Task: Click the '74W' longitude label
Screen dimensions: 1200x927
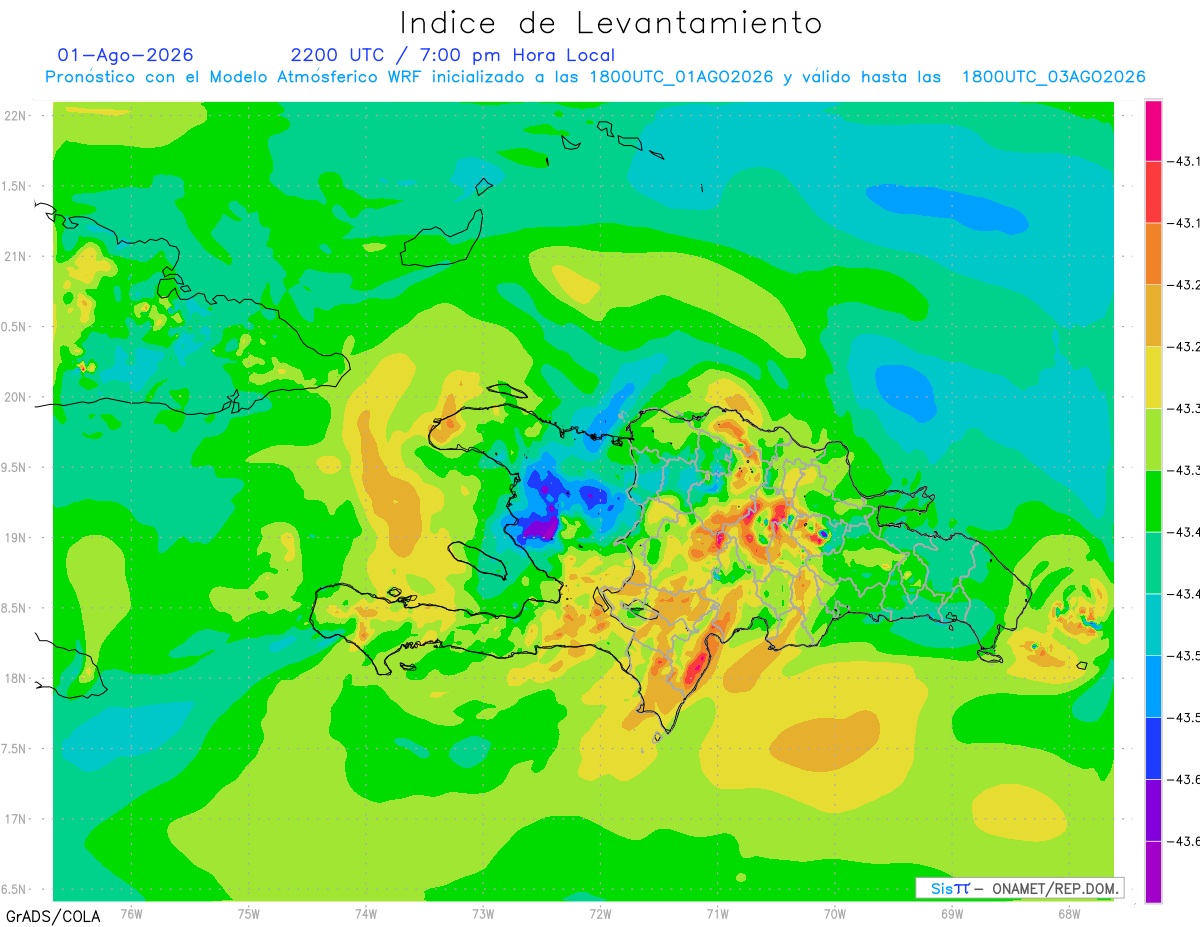Action: [x=366, y=913]
